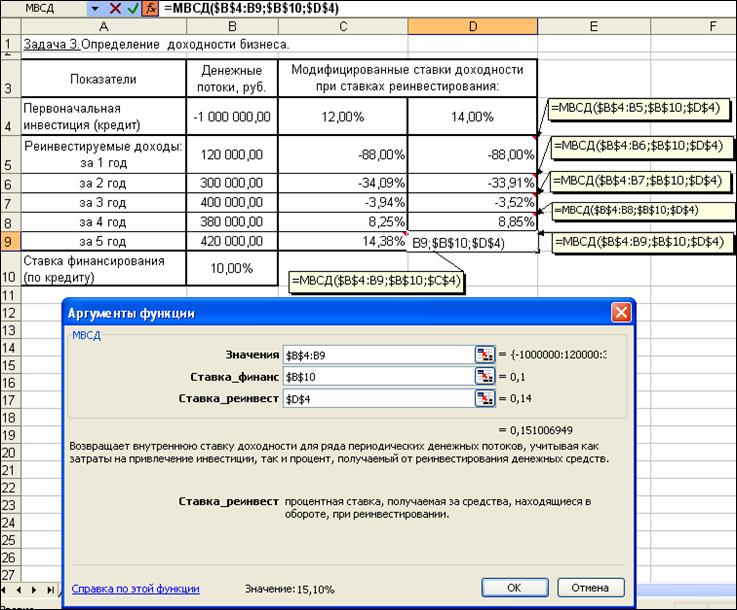This screenshot has height=610, width=737.
Task: Open the Справка по этой функции link
Action: [x=135, y=589]
